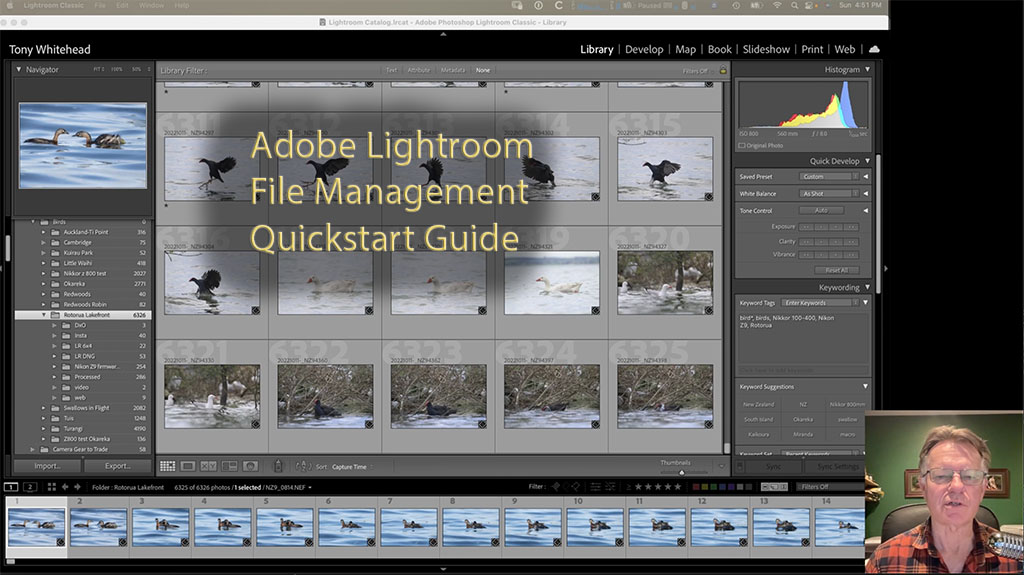
Task: Select Metadata in Library Filter bar
Action: (x=453, y=70)
